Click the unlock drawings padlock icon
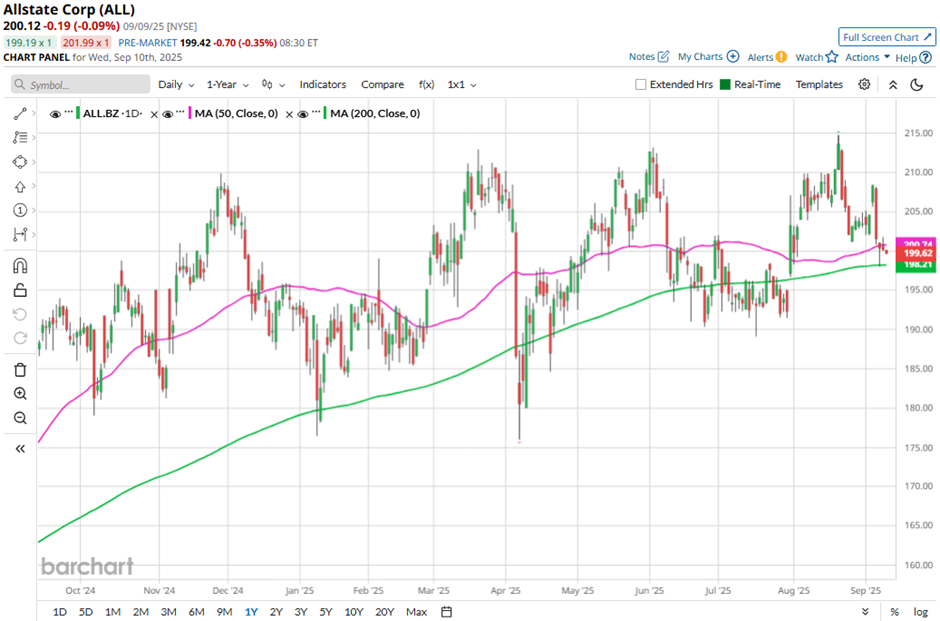 [20, 290]
